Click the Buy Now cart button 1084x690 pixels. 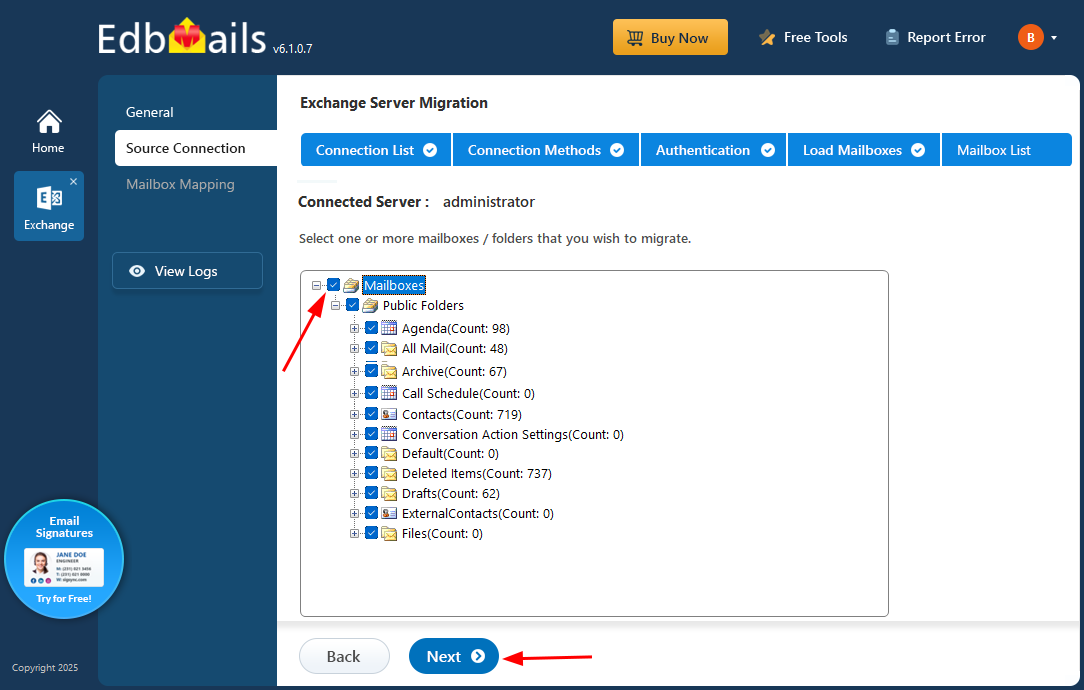[670, 37]
